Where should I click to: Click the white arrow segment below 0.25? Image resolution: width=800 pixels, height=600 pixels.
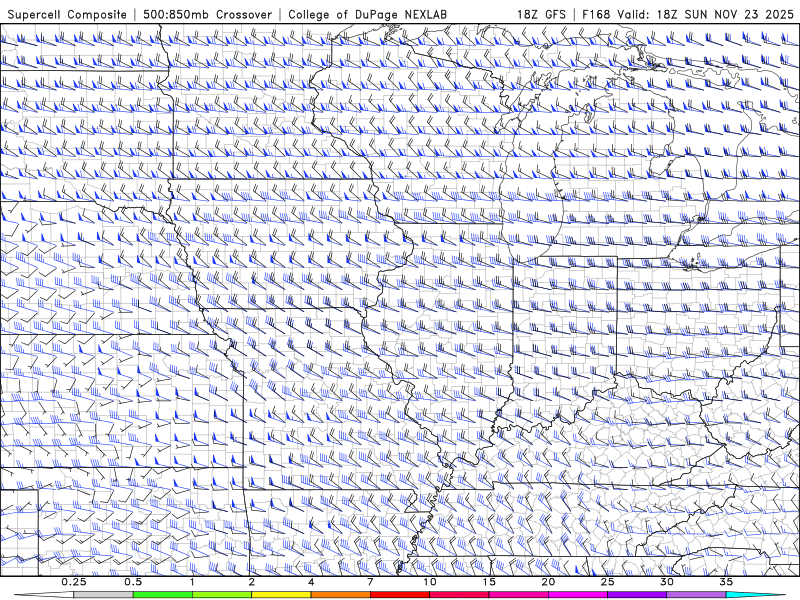point(44,595)
